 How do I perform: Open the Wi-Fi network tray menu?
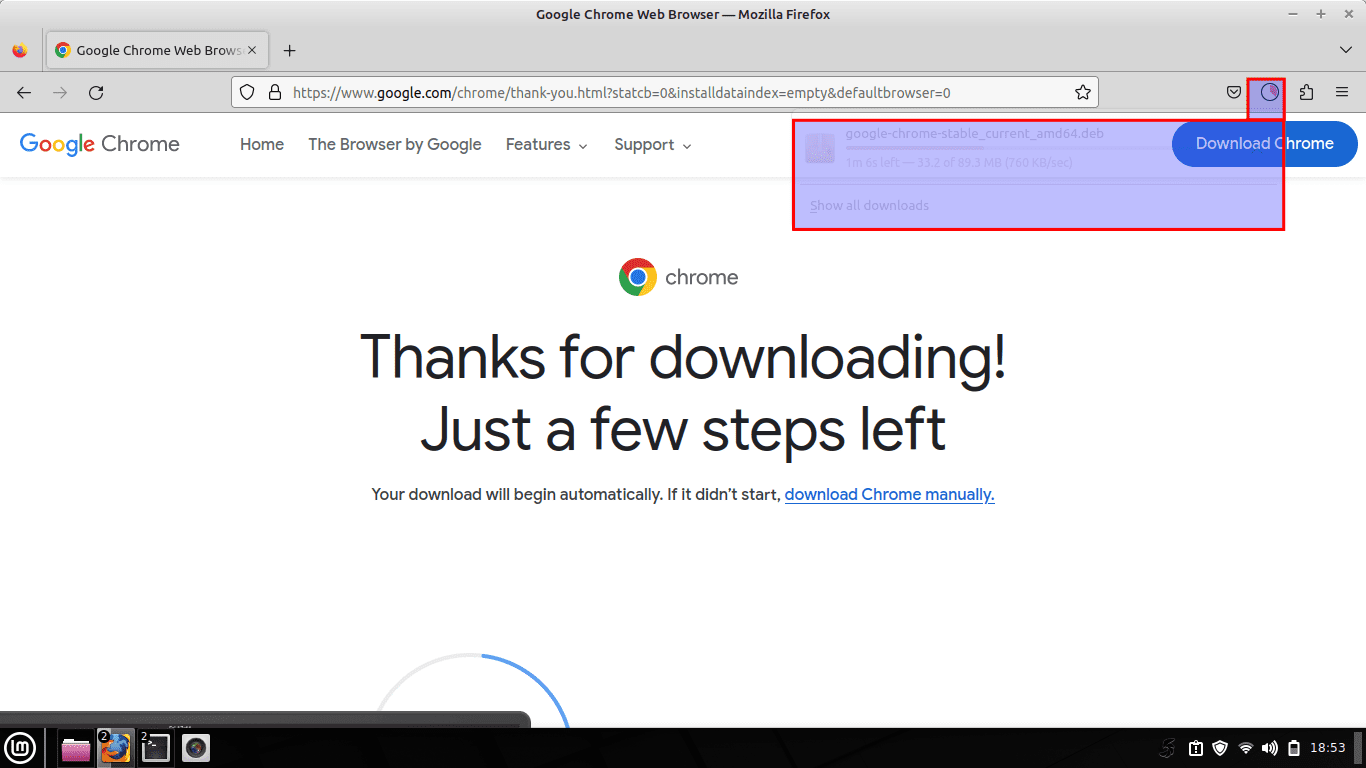[x=1246, y=747]
